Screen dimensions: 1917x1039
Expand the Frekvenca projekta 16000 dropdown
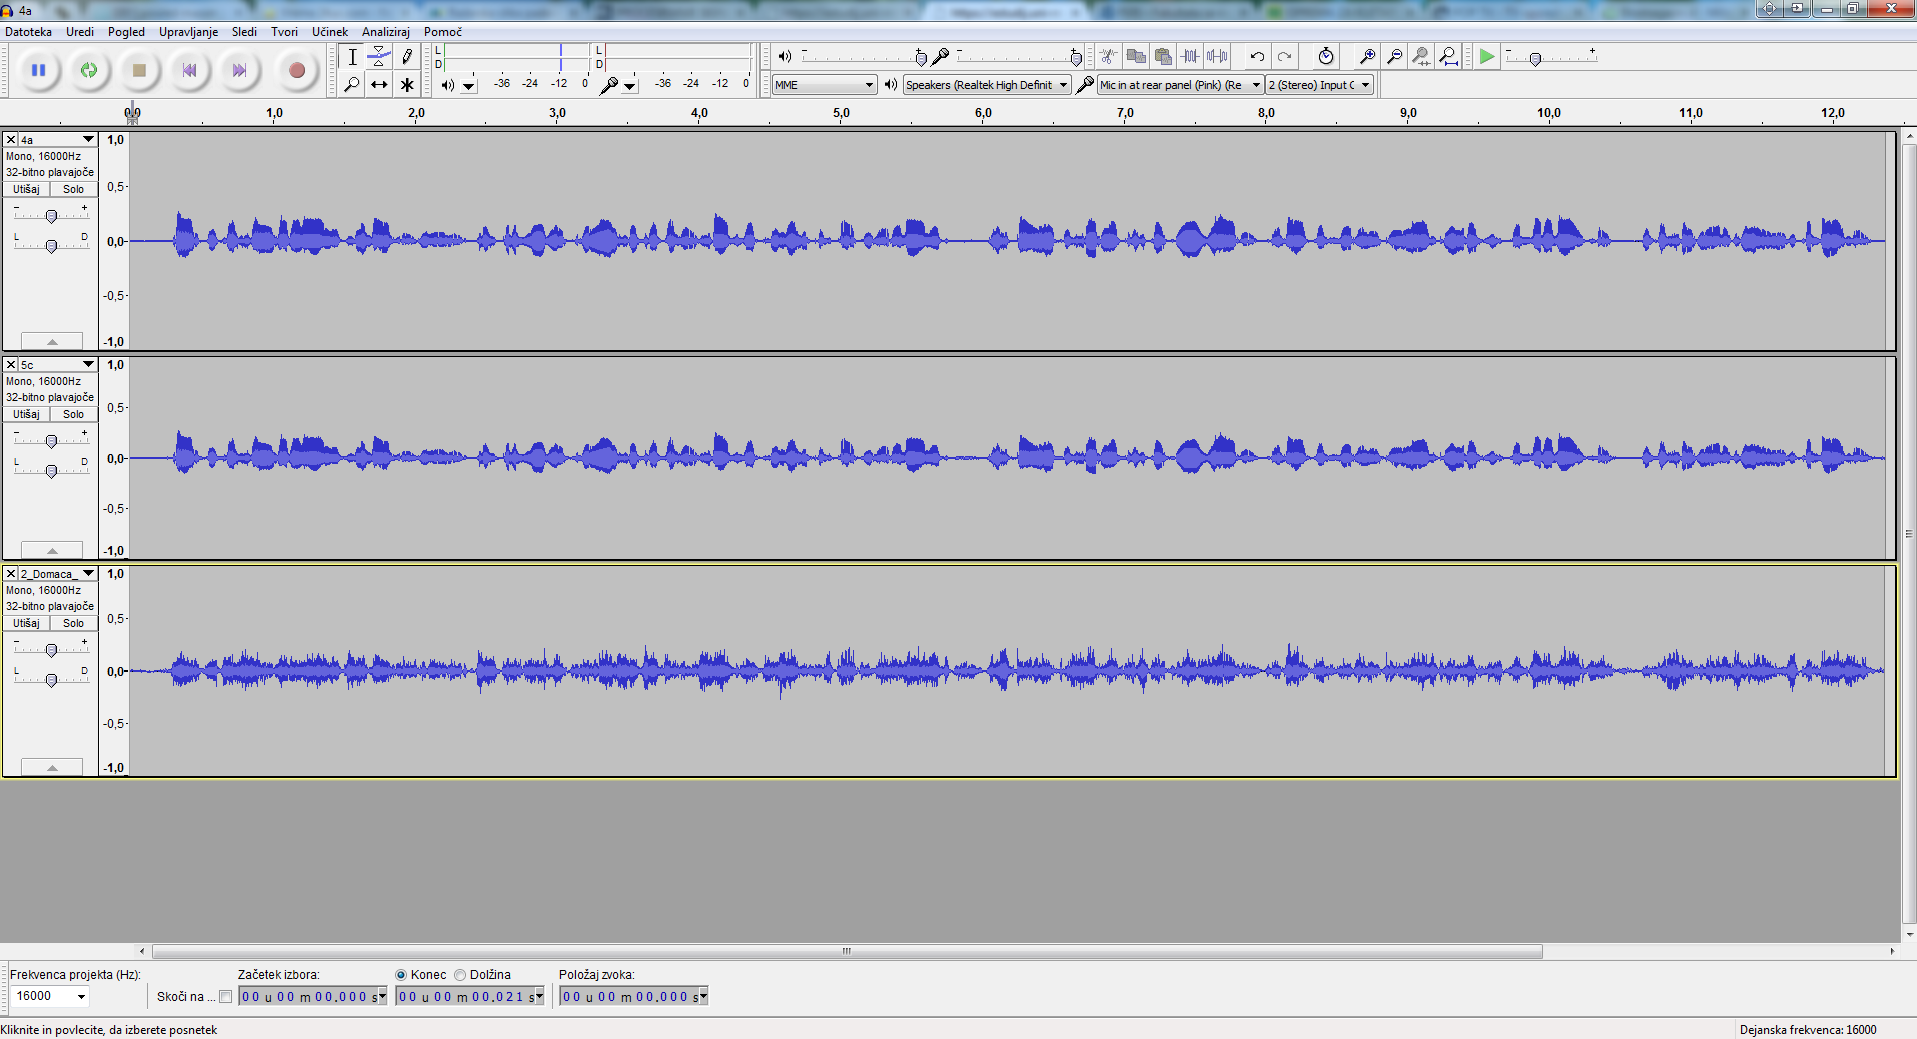[x=81, y=996]
